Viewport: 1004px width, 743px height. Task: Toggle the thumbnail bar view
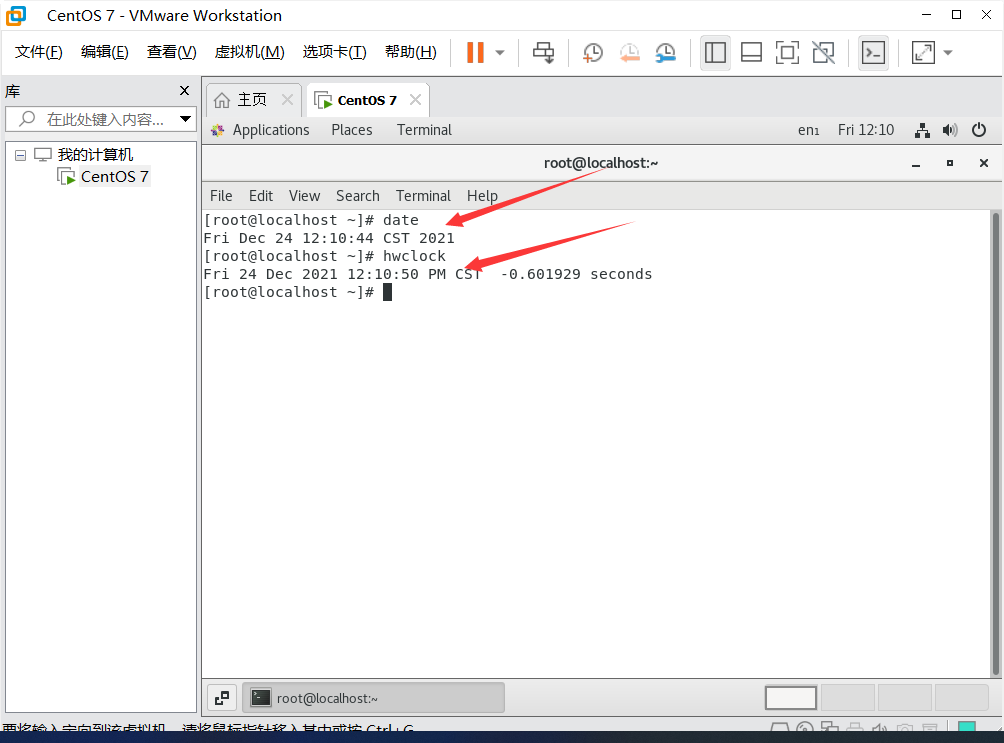(751, 53)
